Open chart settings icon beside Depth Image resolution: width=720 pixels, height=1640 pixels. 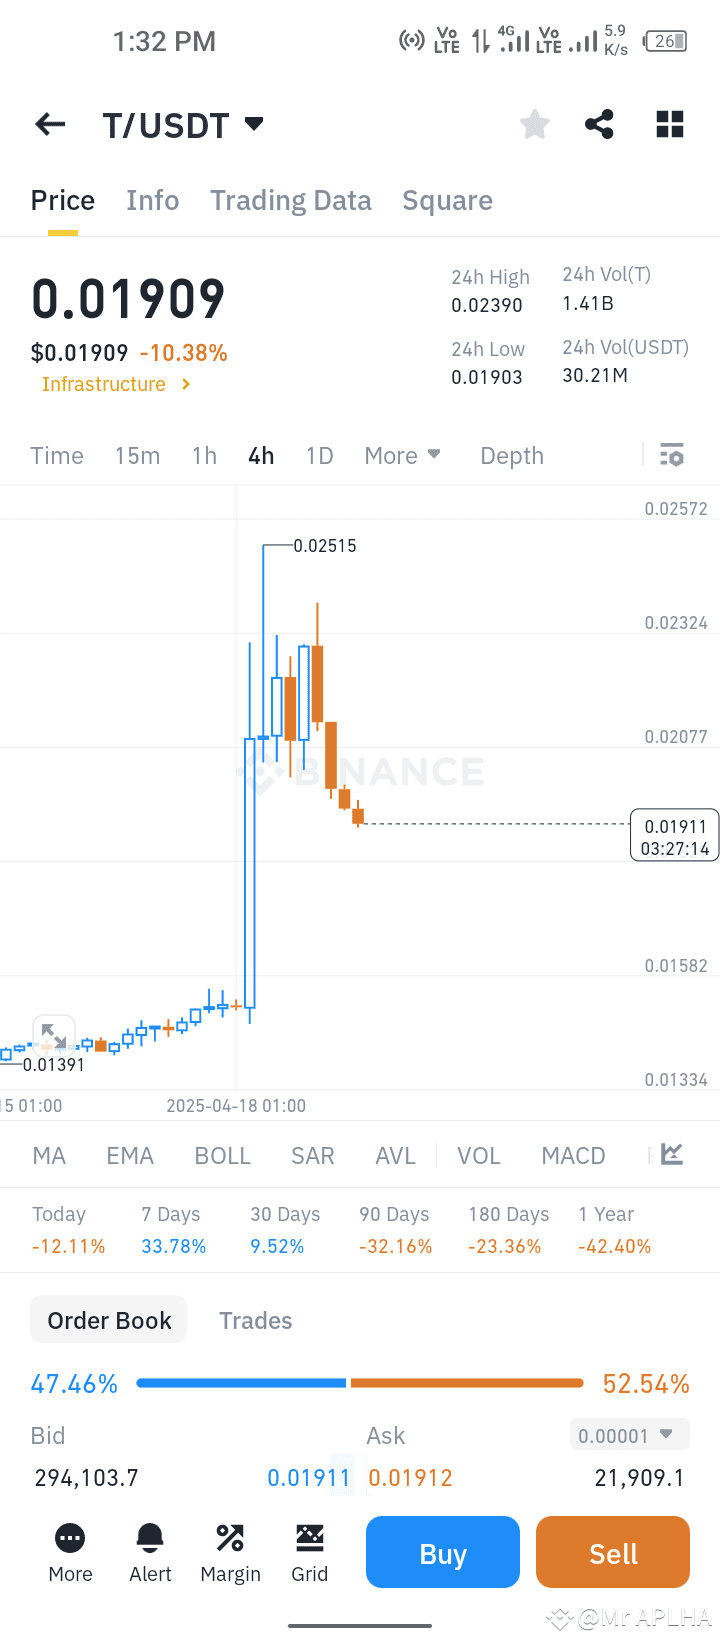672,455
